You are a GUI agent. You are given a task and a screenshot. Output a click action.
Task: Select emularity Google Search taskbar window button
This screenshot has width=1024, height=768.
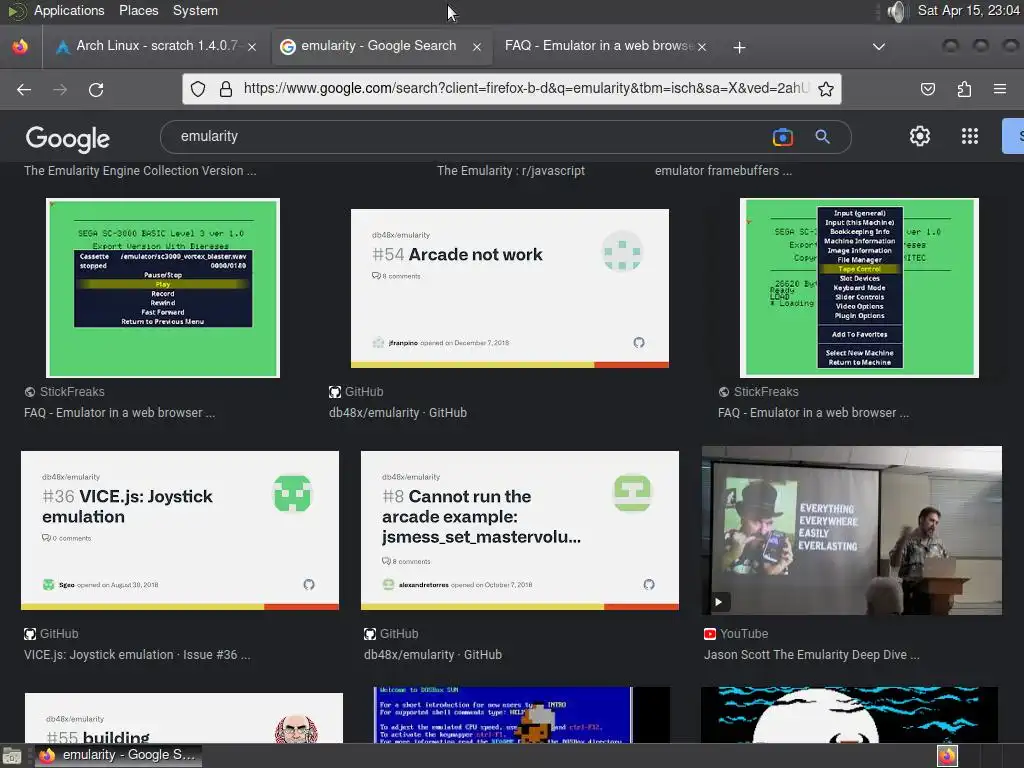pos(118,756)
